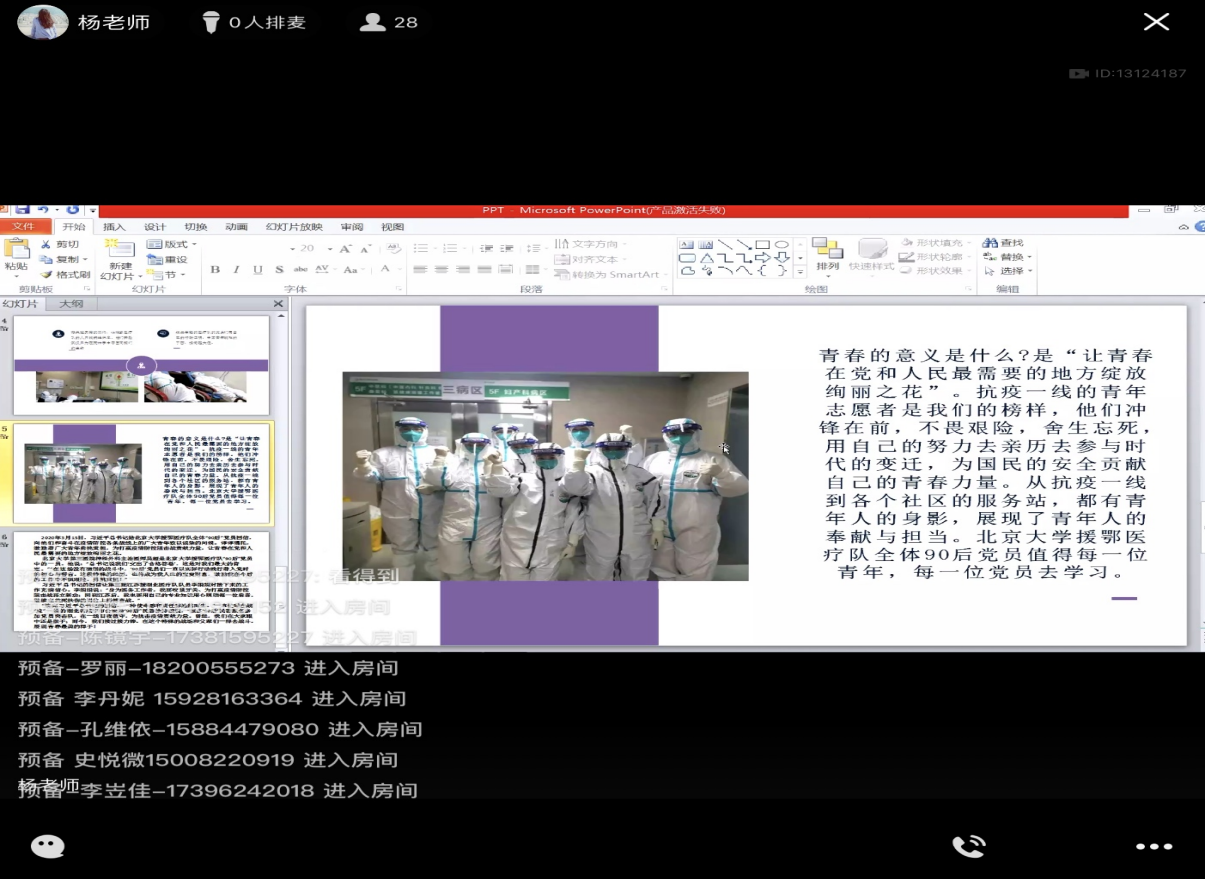Switch to the Slide Show (幻灯片放映) tab
Image resolution: width=1205 pixels, height=879 pixels.
[294, 227]
